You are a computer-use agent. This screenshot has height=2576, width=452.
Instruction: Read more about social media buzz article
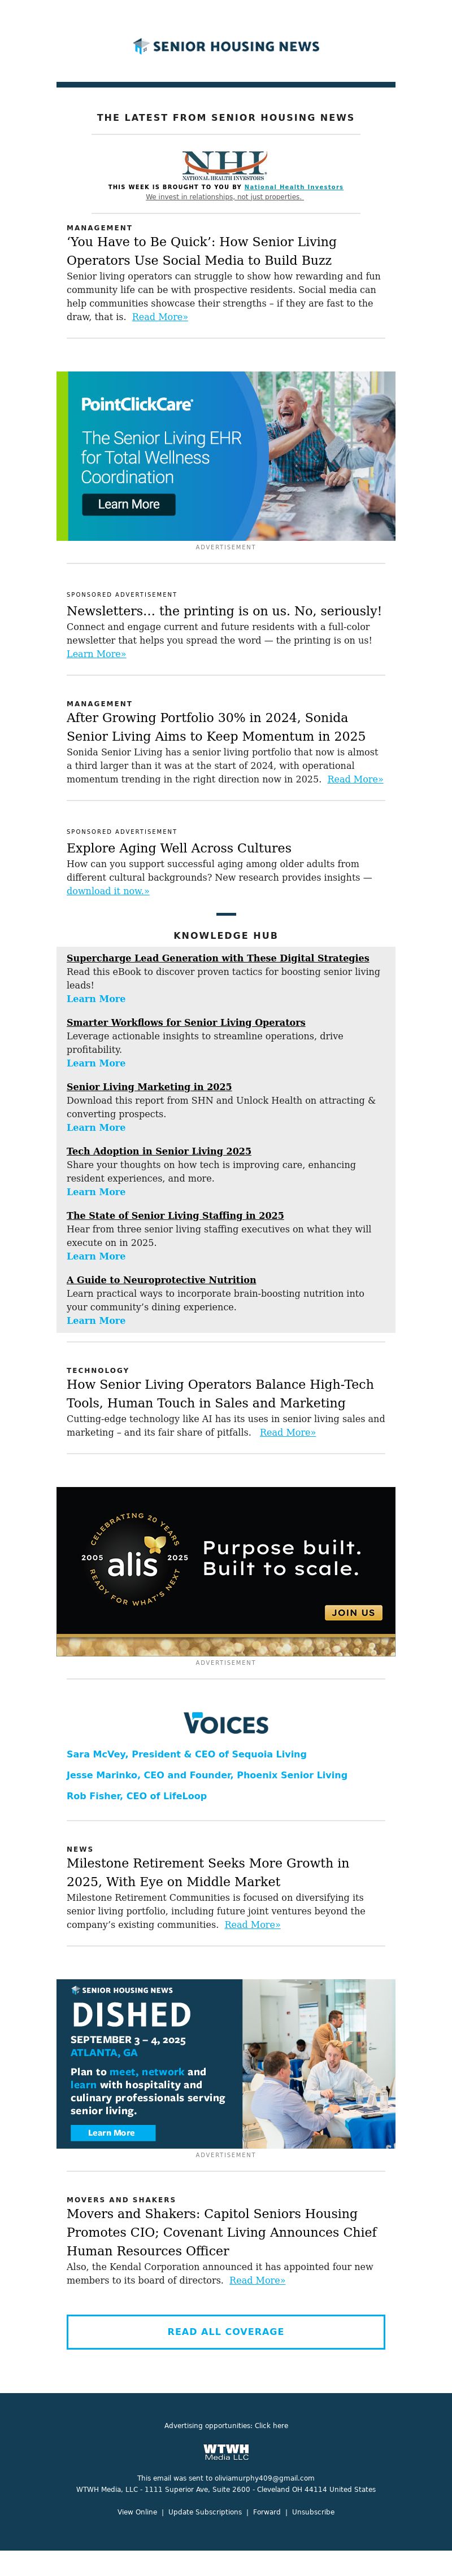coord(160,317)
